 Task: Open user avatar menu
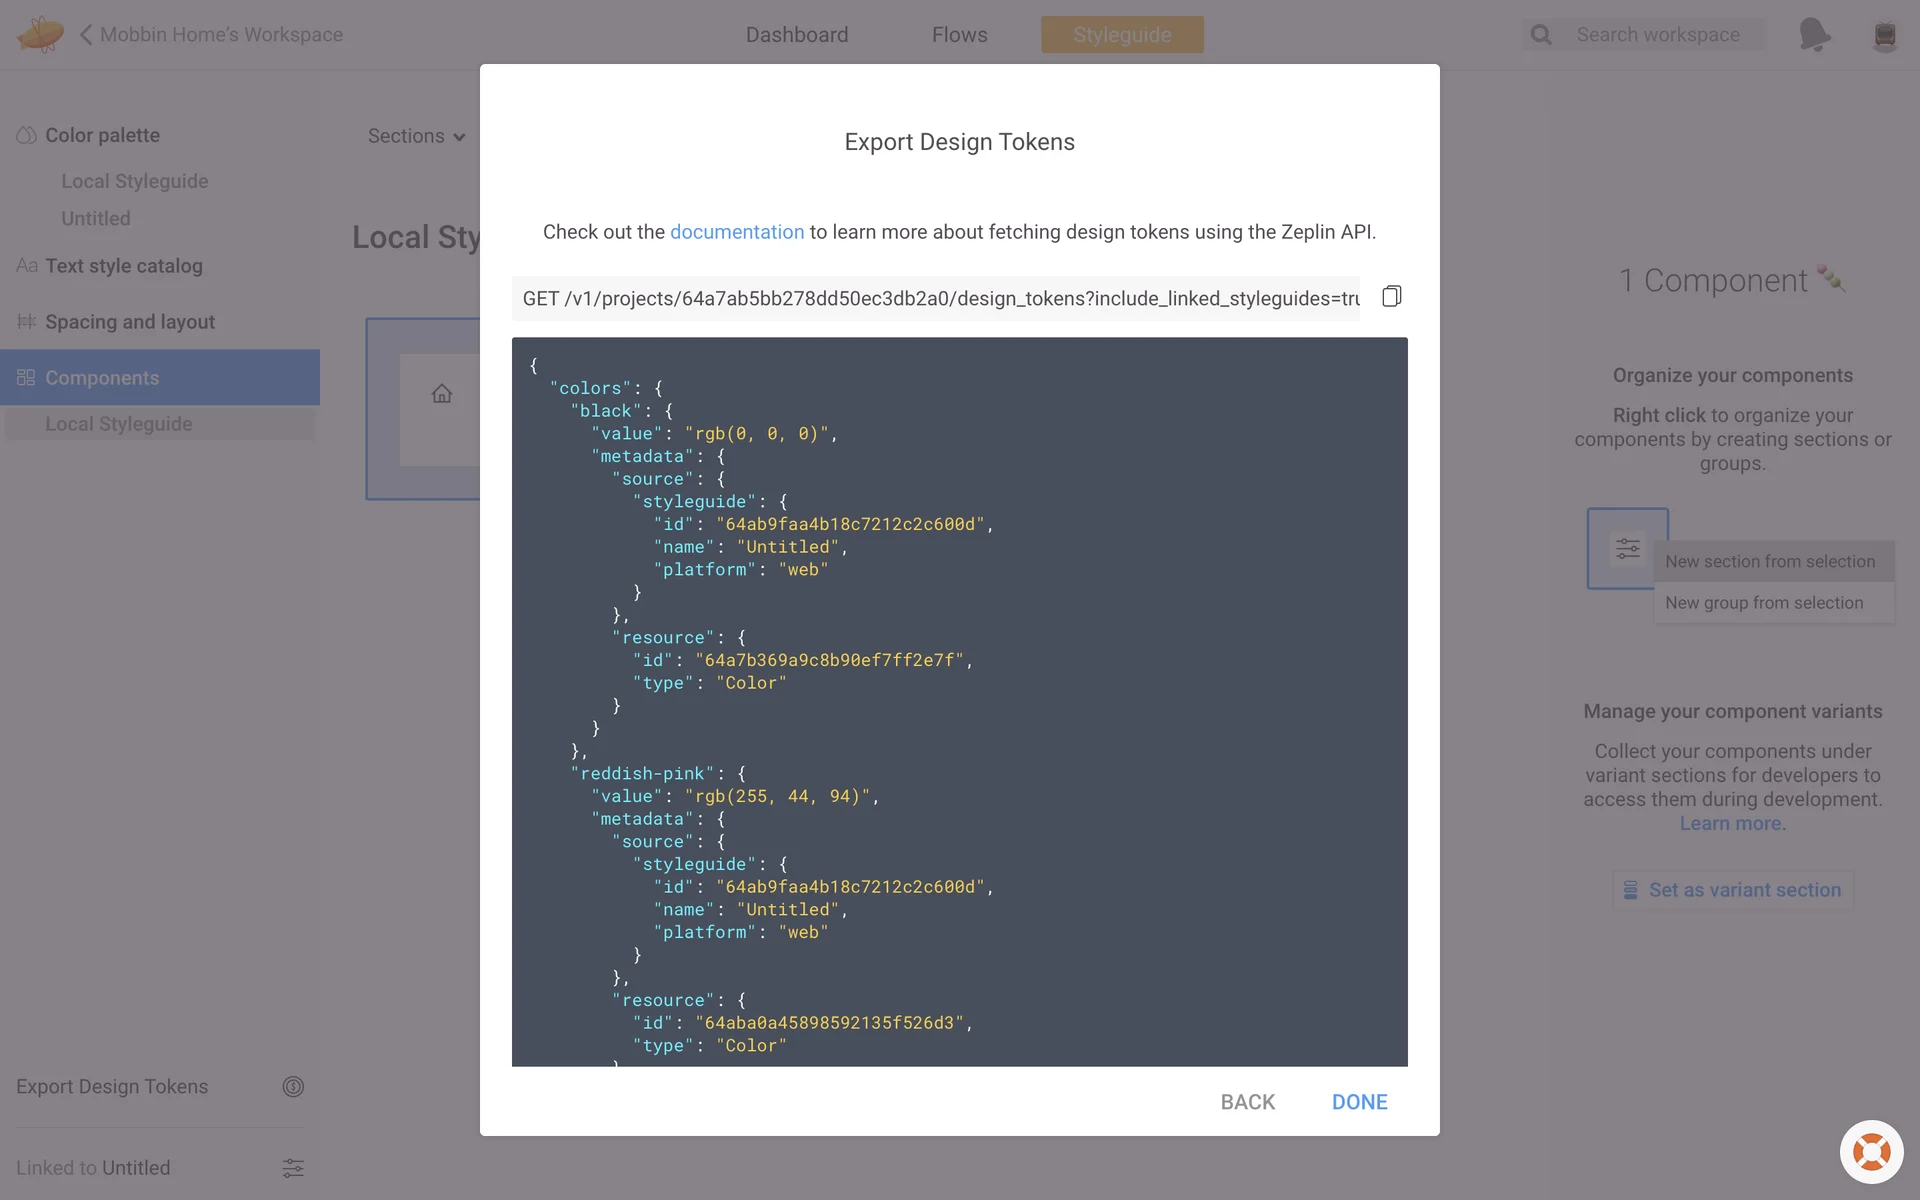[1884, 35]
